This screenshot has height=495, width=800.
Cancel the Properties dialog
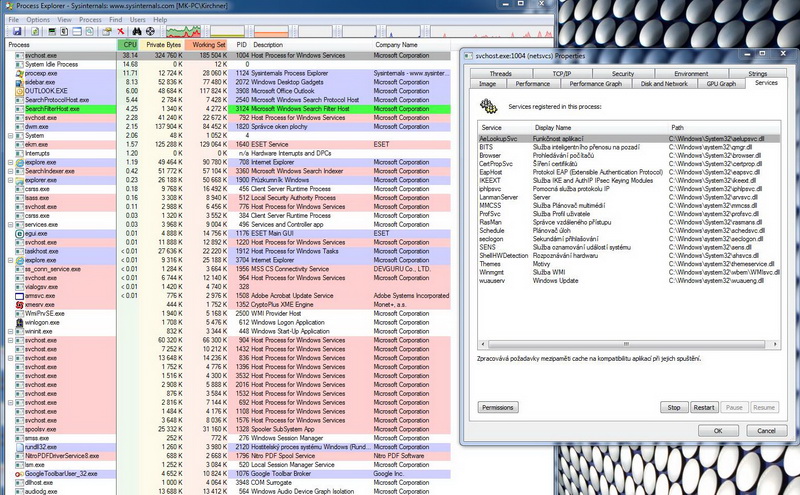point(766,431)
